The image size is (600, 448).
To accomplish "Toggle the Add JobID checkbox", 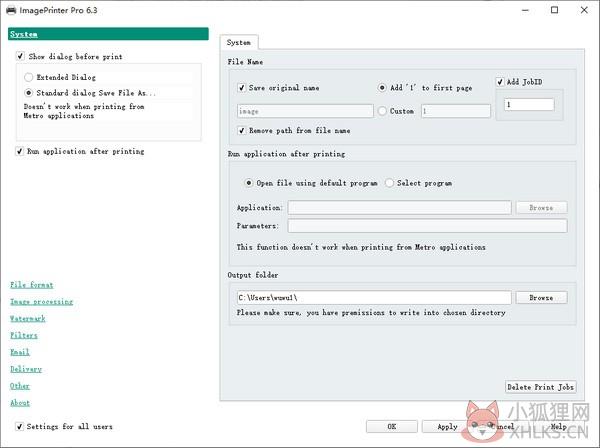I will click(x=500, y=82).
